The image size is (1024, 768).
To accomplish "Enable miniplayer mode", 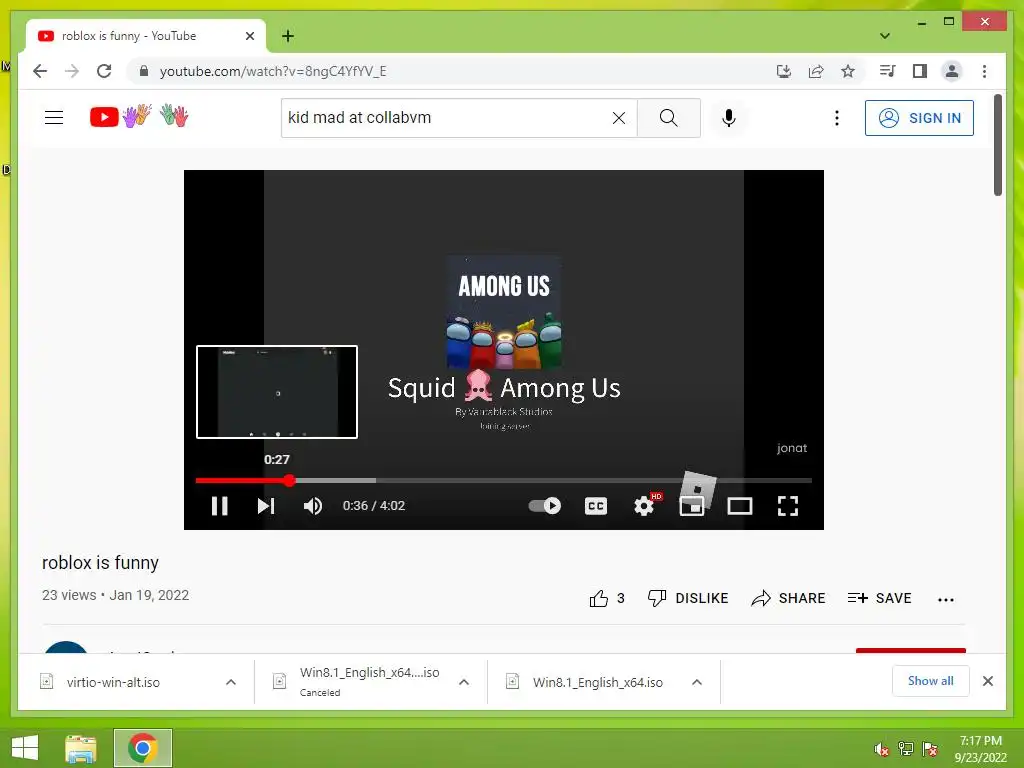I will [692, 506].
